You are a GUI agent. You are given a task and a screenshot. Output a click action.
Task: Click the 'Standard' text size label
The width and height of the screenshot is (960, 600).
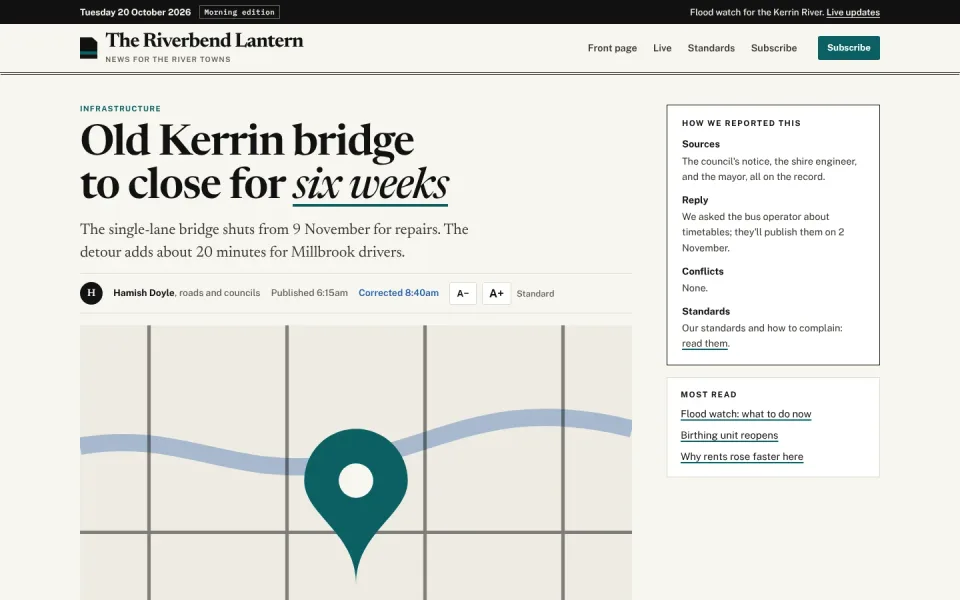(x=535, y=294)
